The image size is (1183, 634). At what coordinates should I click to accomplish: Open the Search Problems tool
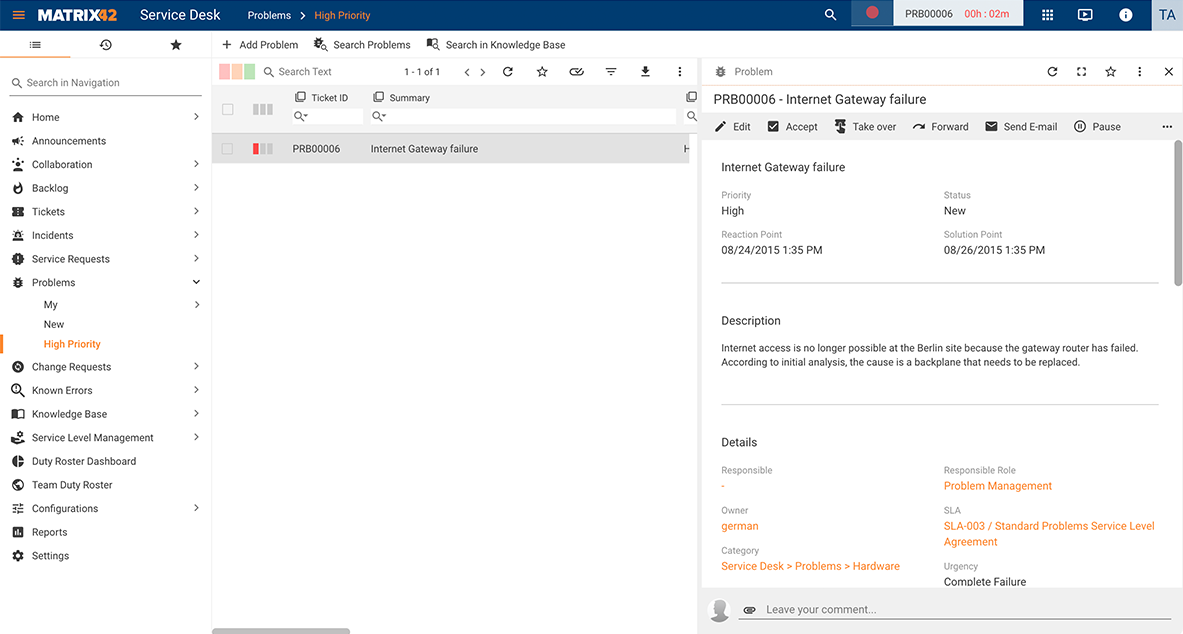click(x=362, y=44)
